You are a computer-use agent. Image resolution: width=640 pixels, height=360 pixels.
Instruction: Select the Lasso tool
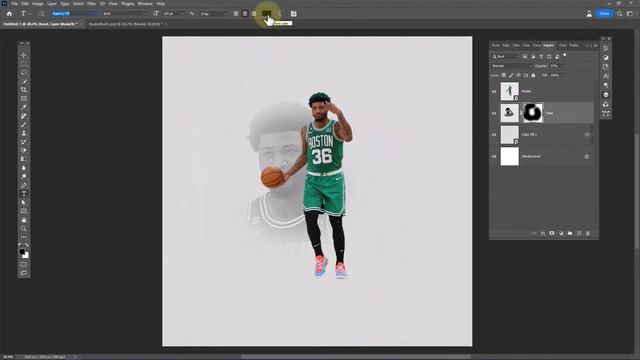(x=24, y=72)
